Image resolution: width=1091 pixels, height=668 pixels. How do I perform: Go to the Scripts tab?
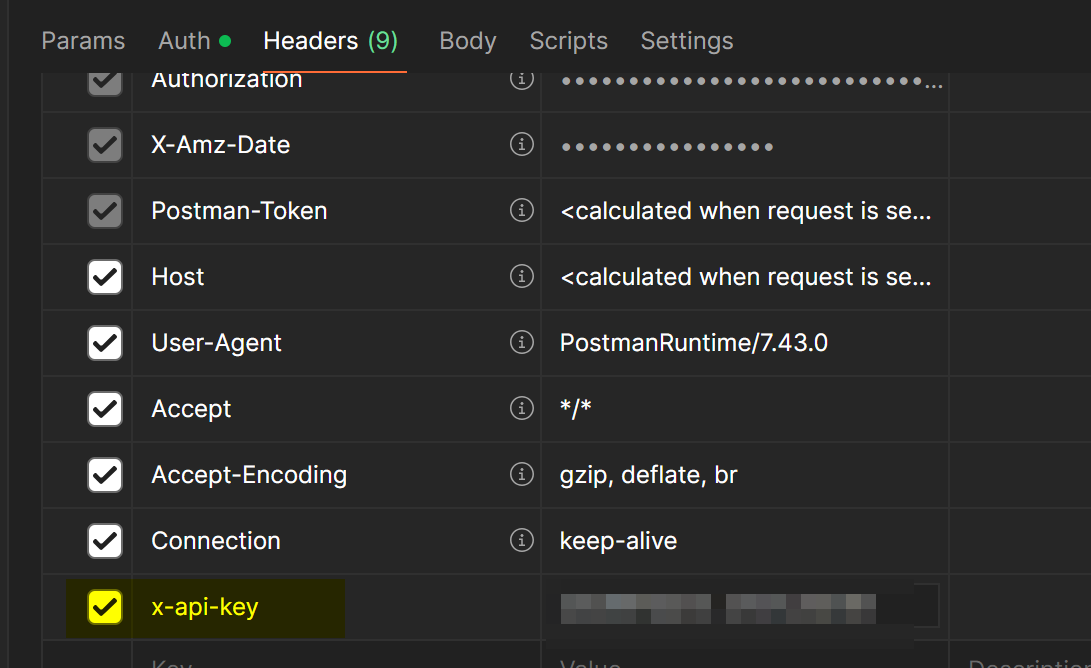pos(568,41)
